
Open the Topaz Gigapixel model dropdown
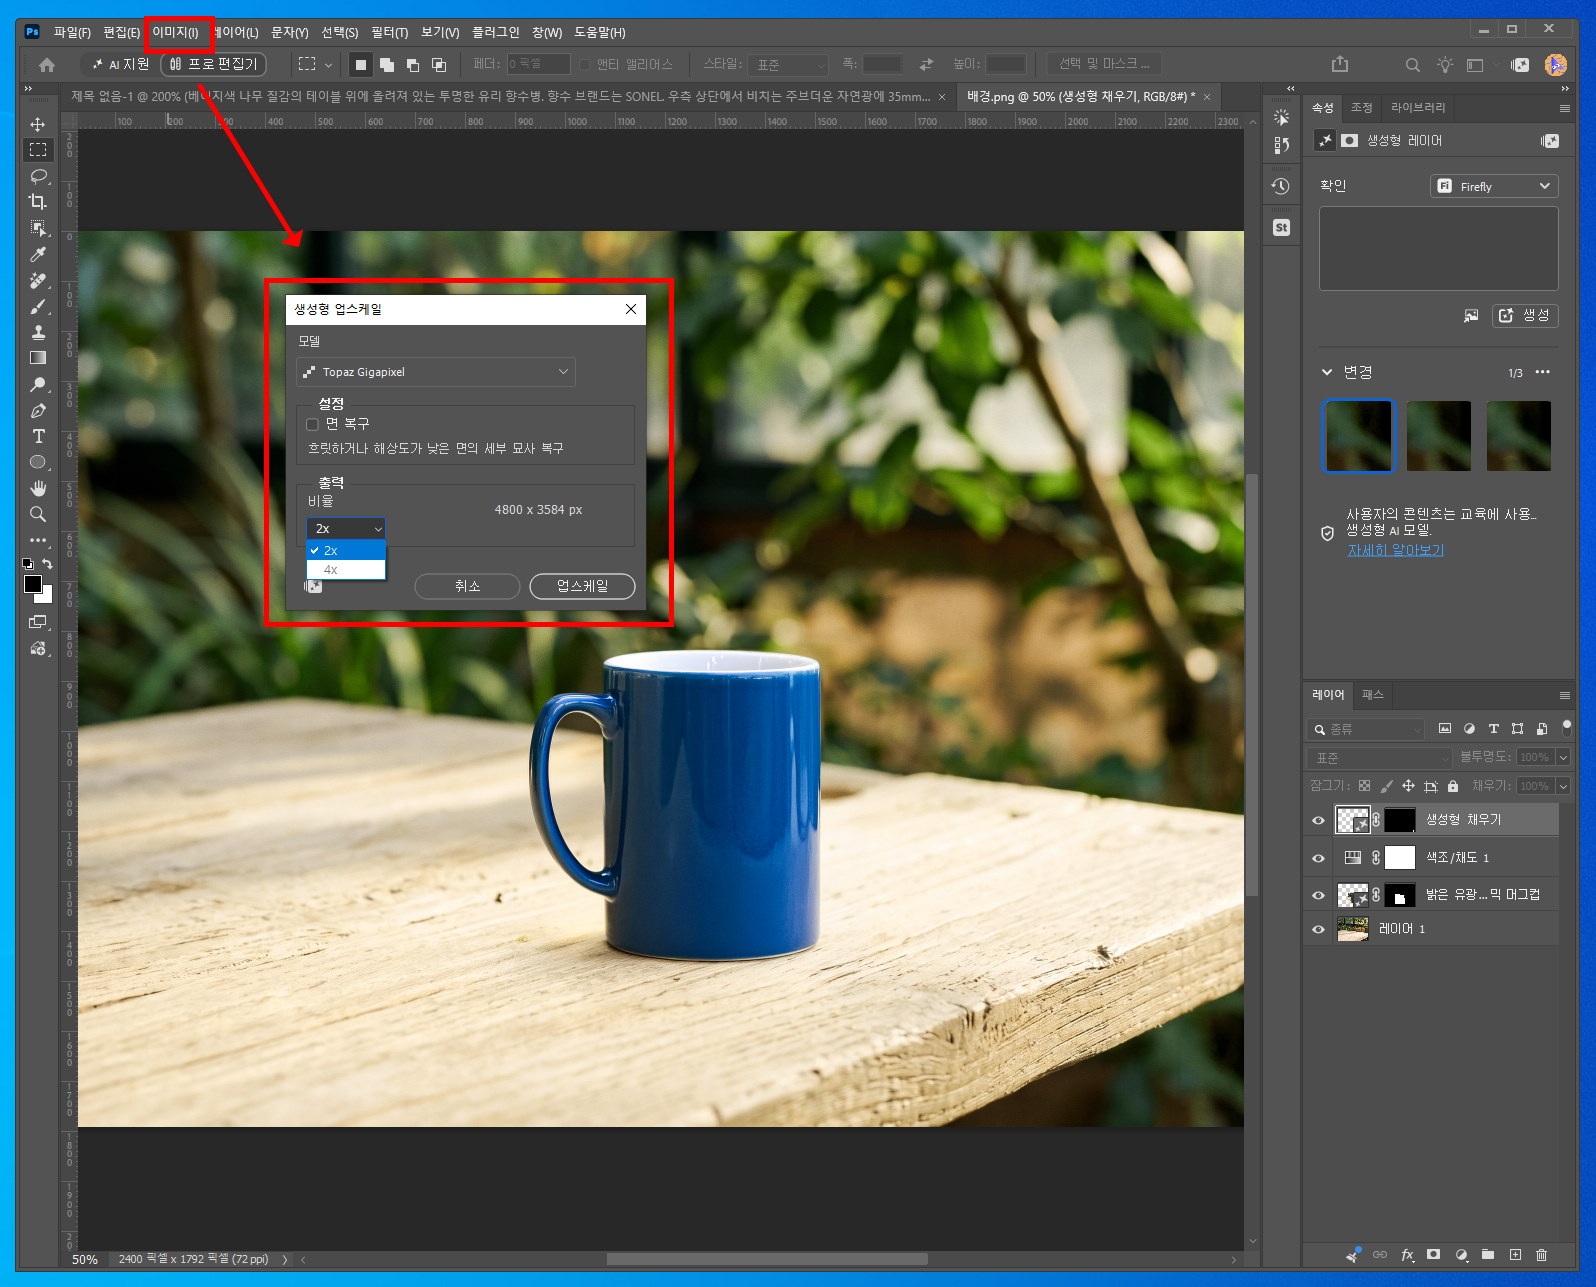point(436,372)
